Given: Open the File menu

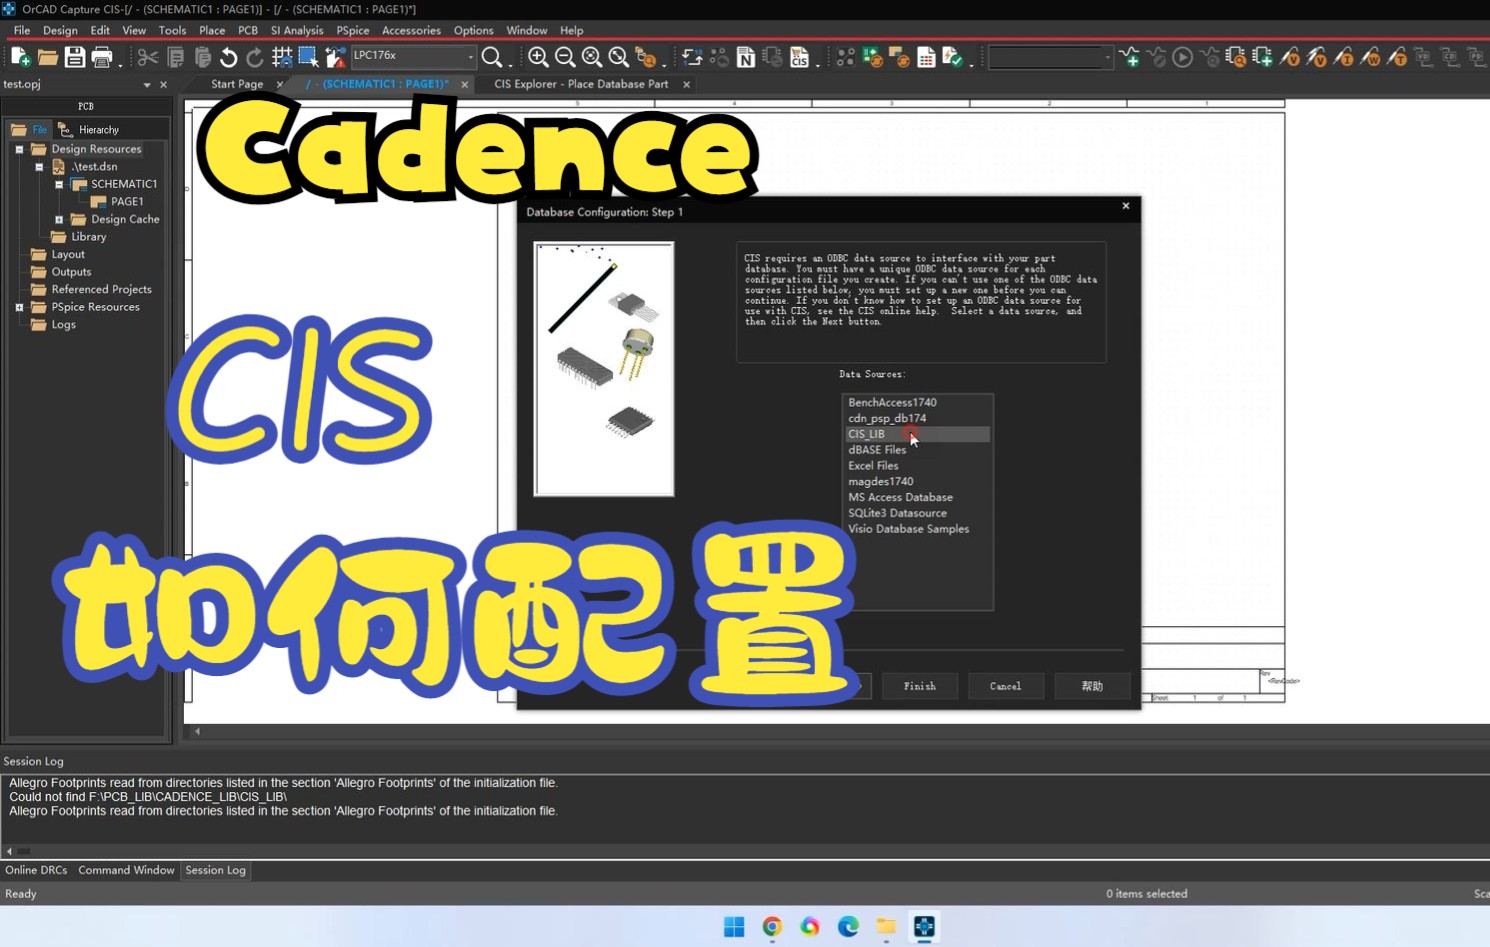Looking at the screenshot, I should [x=22, y=30].
